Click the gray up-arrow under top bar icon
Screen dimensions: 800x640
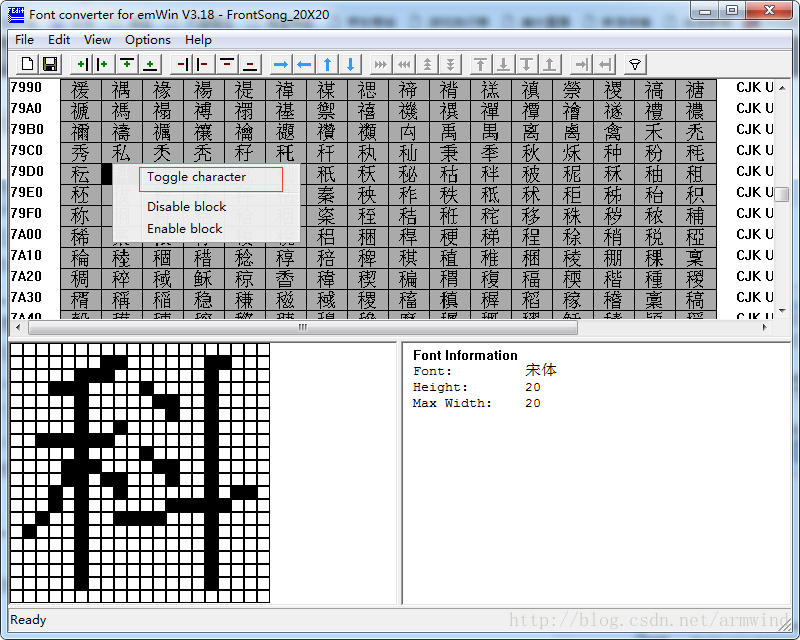click(x=480, y=64)
